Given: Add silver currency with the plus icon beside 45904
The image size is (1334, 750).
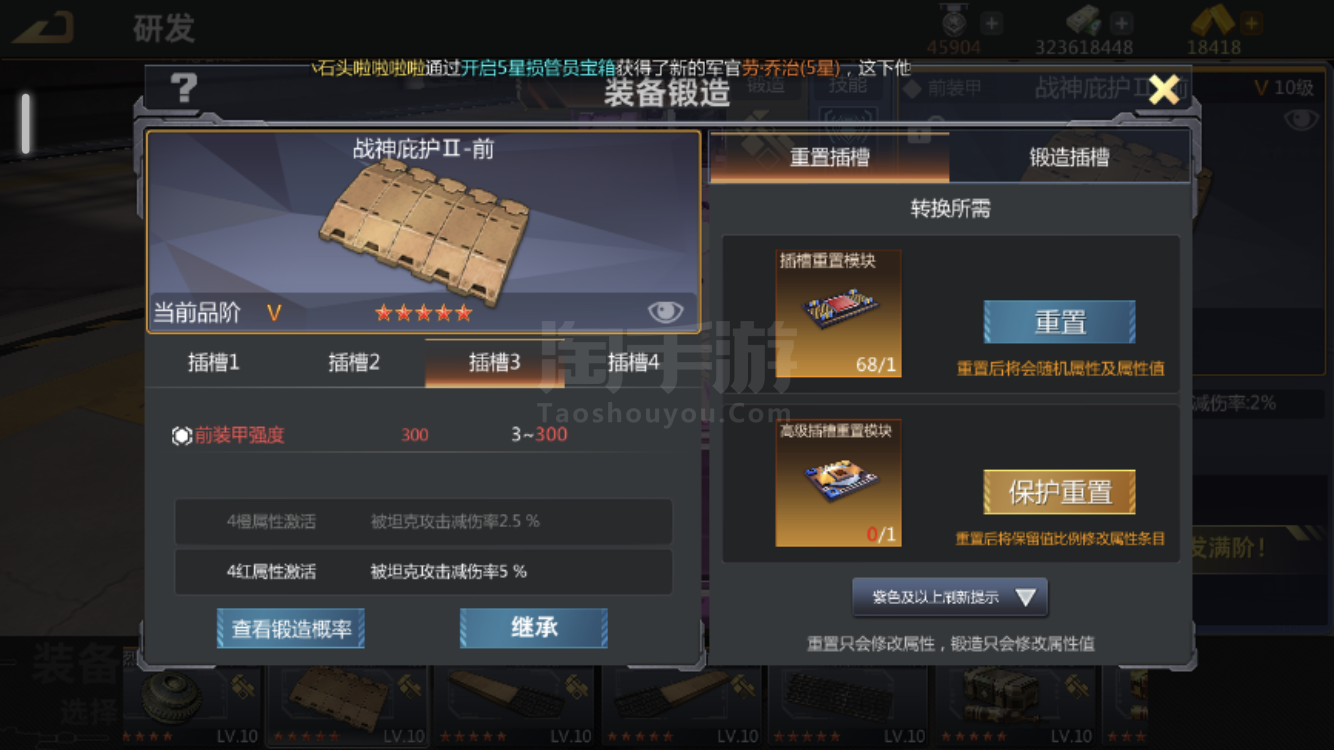Looking at the screenshot, I should [x=991, y=23].
